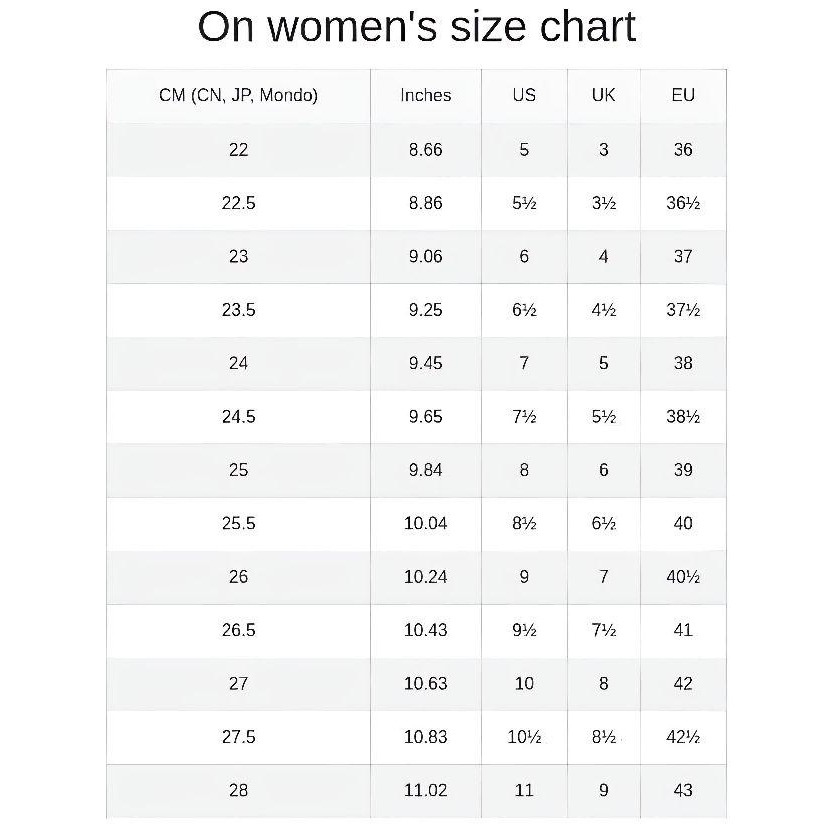Click the "CM (CN, JP, Mondo)" column header
The height and width of the screenshot is (834, 834).
point(238,96)
